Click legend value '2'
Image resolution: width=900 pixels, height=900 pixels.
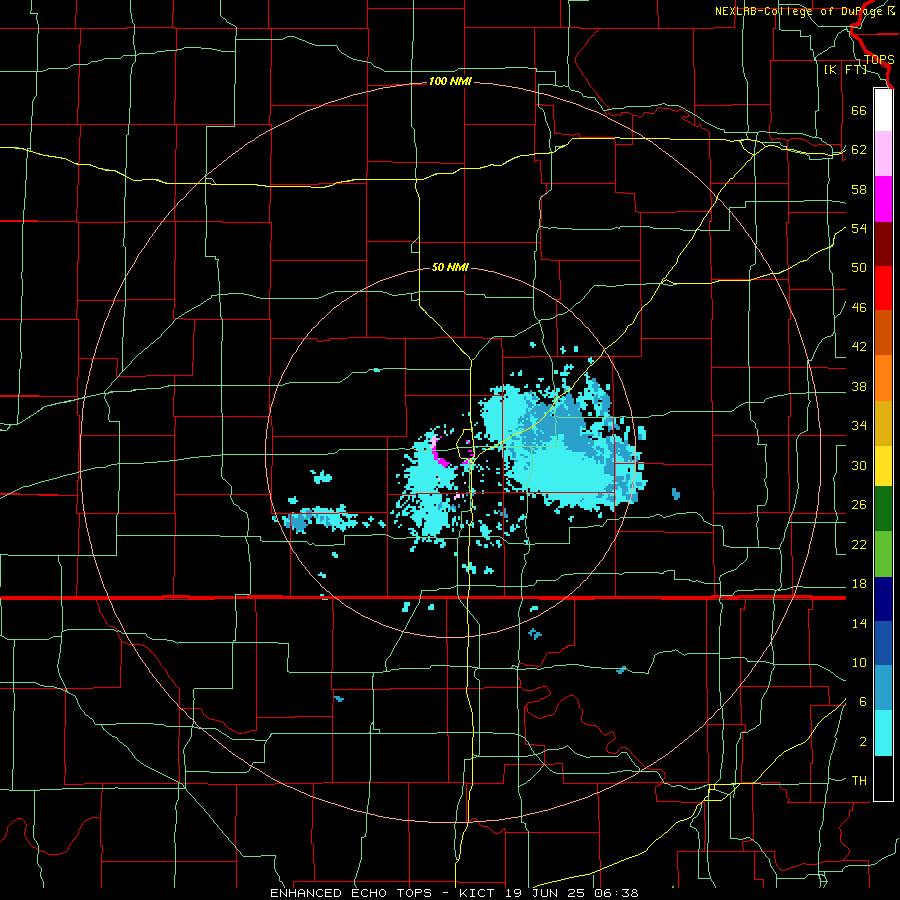863,742
